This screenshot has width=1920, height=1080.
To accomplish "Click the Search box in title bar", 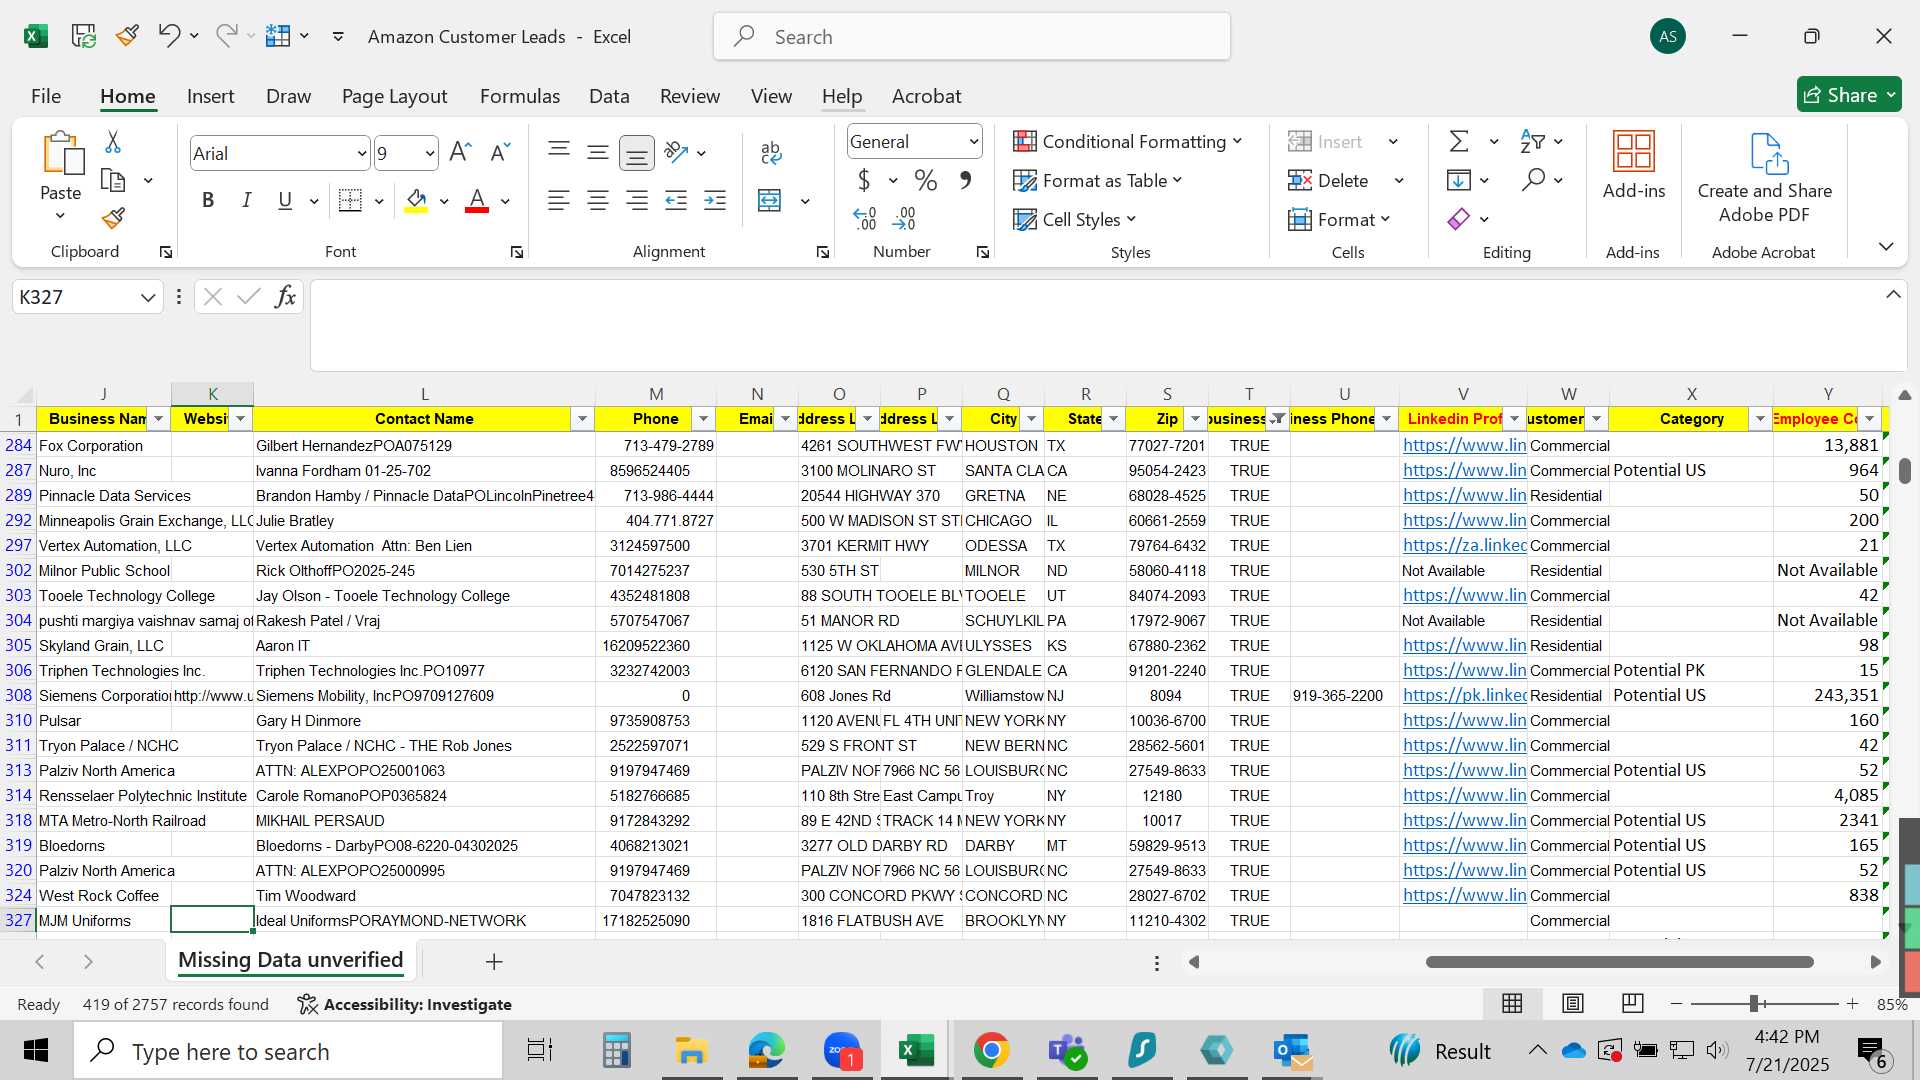I will tap(972, 37).
